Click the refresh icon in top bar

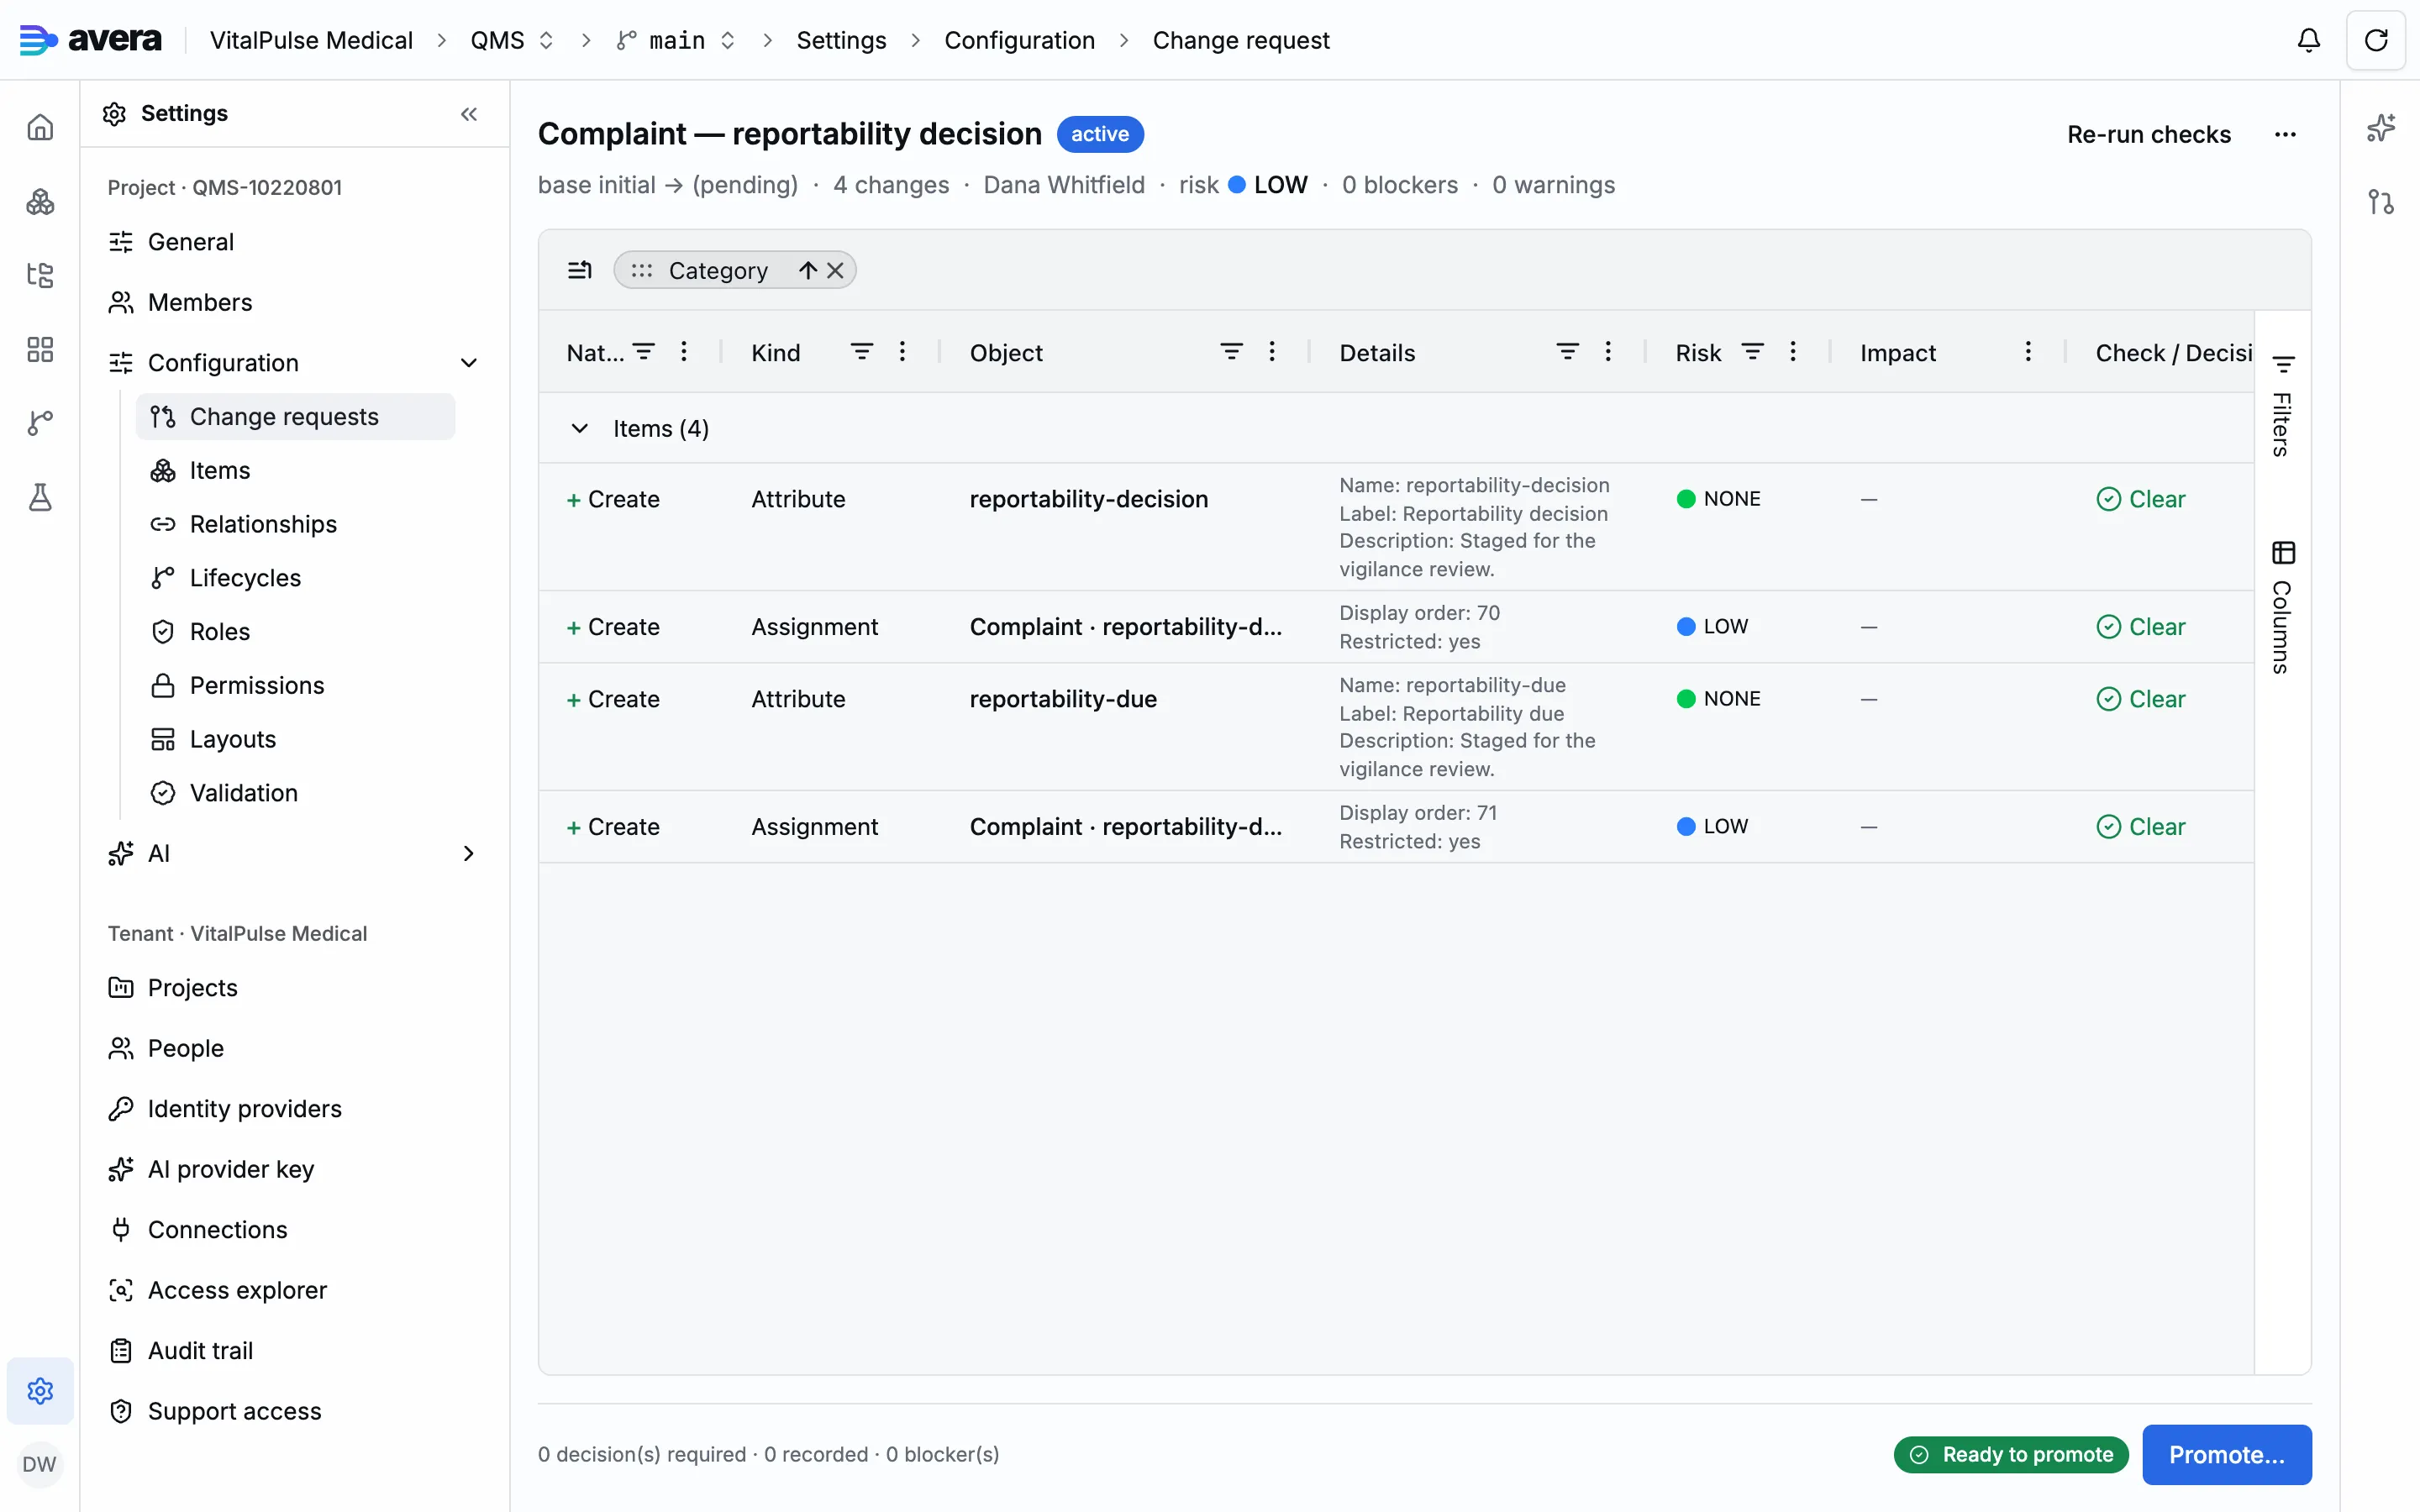click(2376, 40)
